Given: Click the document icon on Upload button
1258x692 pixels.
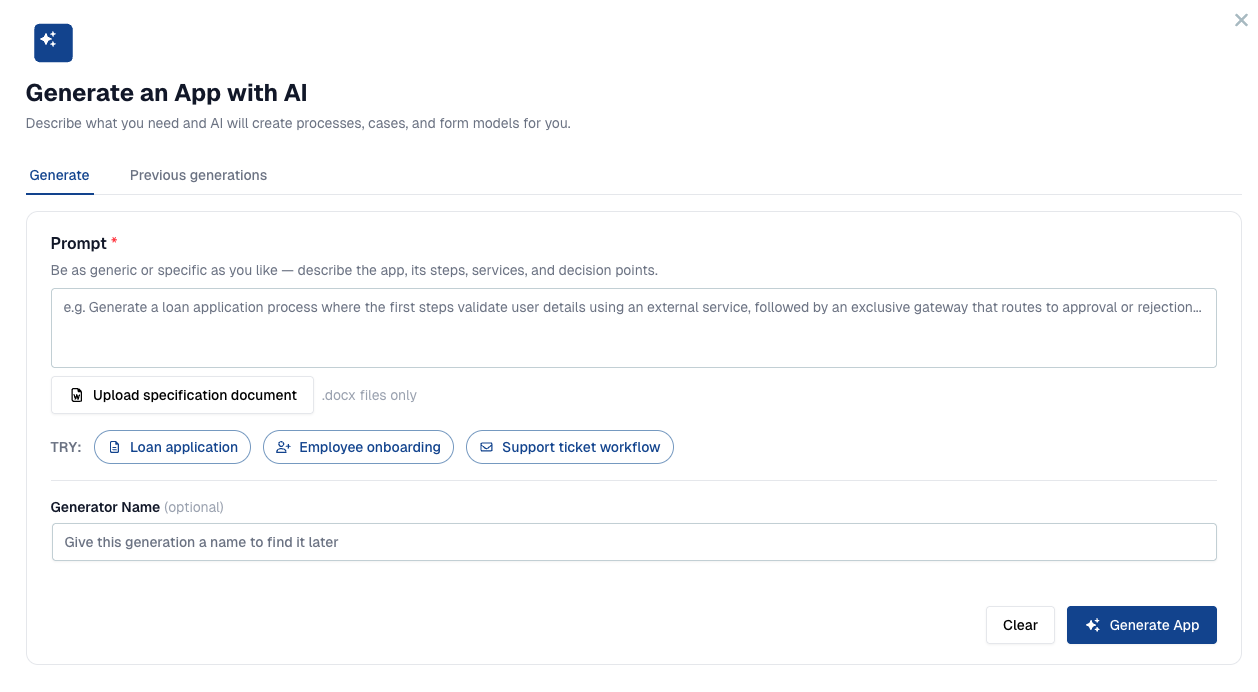Looking at the screenshot, I should click(77, 395).
